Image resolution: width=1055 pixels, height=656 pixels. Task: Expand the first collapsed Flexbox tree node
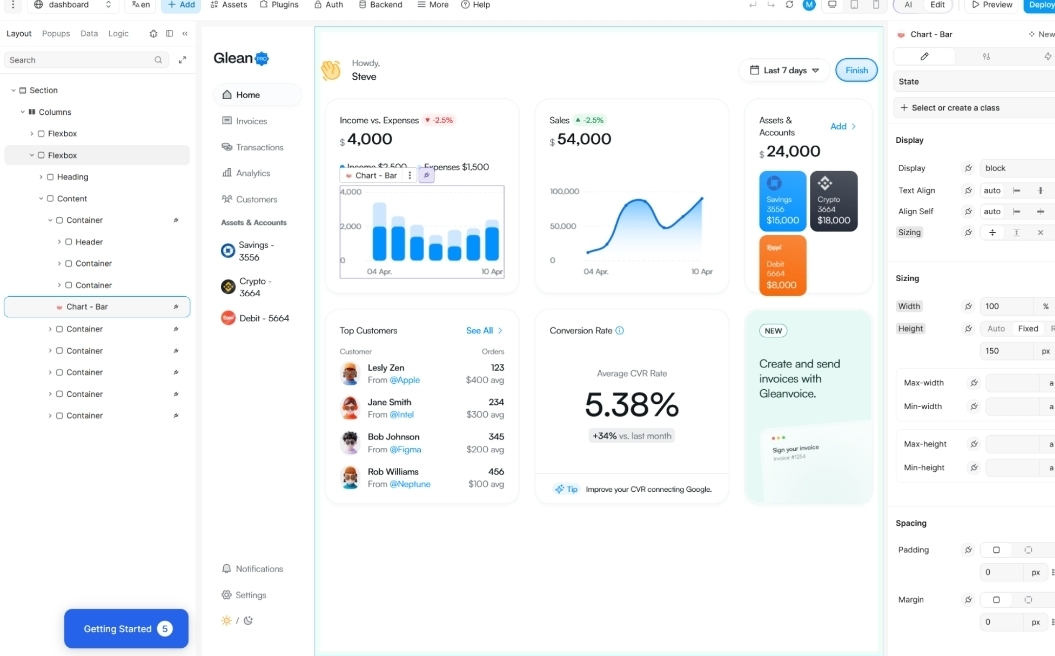pyautogui.click(x=32, y=134)
